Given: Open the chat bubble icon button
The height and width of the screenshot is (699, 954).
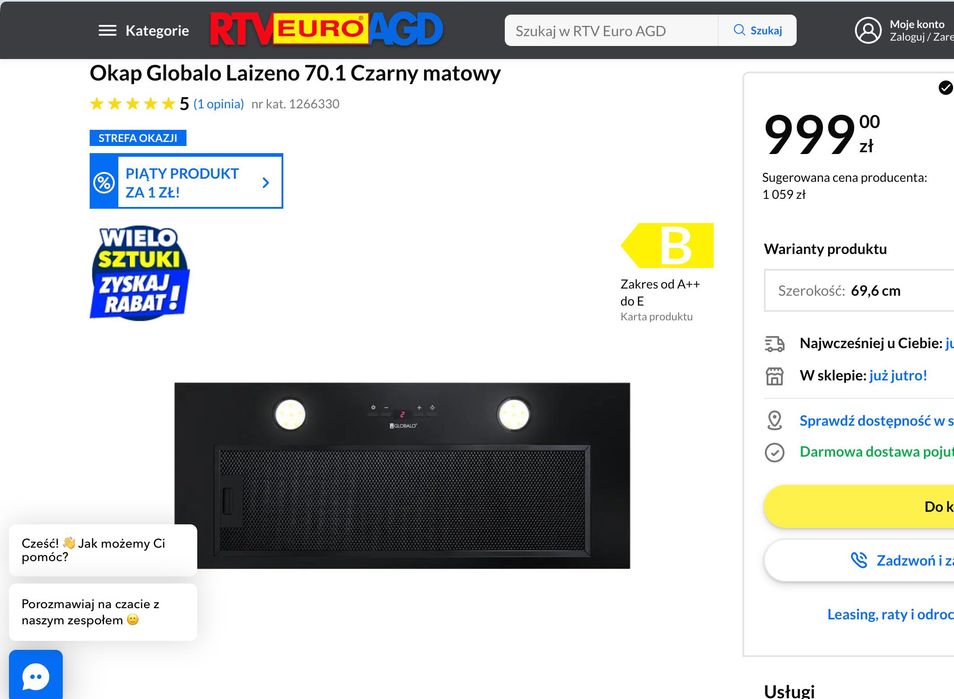Looking at the screenshot, I should (x=36, y=676).
